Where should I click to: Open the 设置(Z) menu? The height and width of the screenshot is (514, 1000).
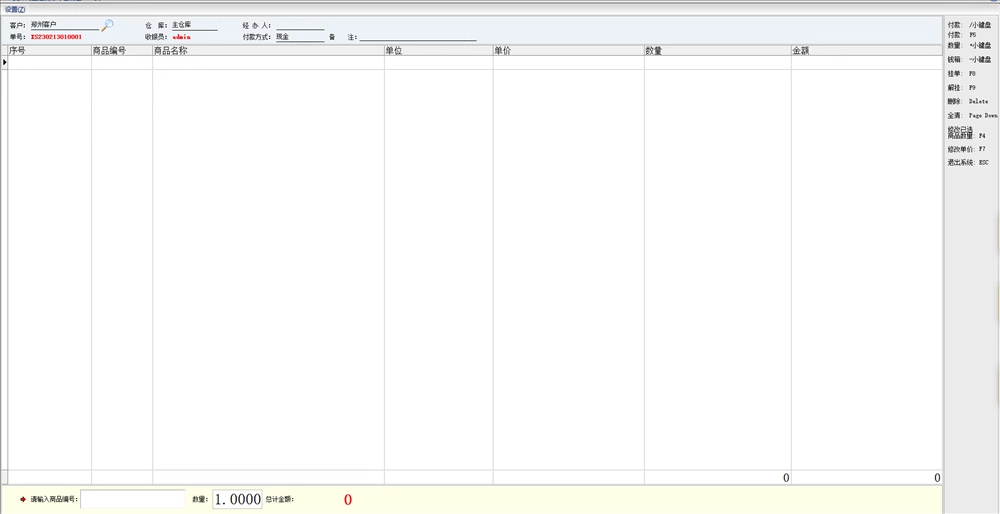pyautogui.click(x=15, y=10)
